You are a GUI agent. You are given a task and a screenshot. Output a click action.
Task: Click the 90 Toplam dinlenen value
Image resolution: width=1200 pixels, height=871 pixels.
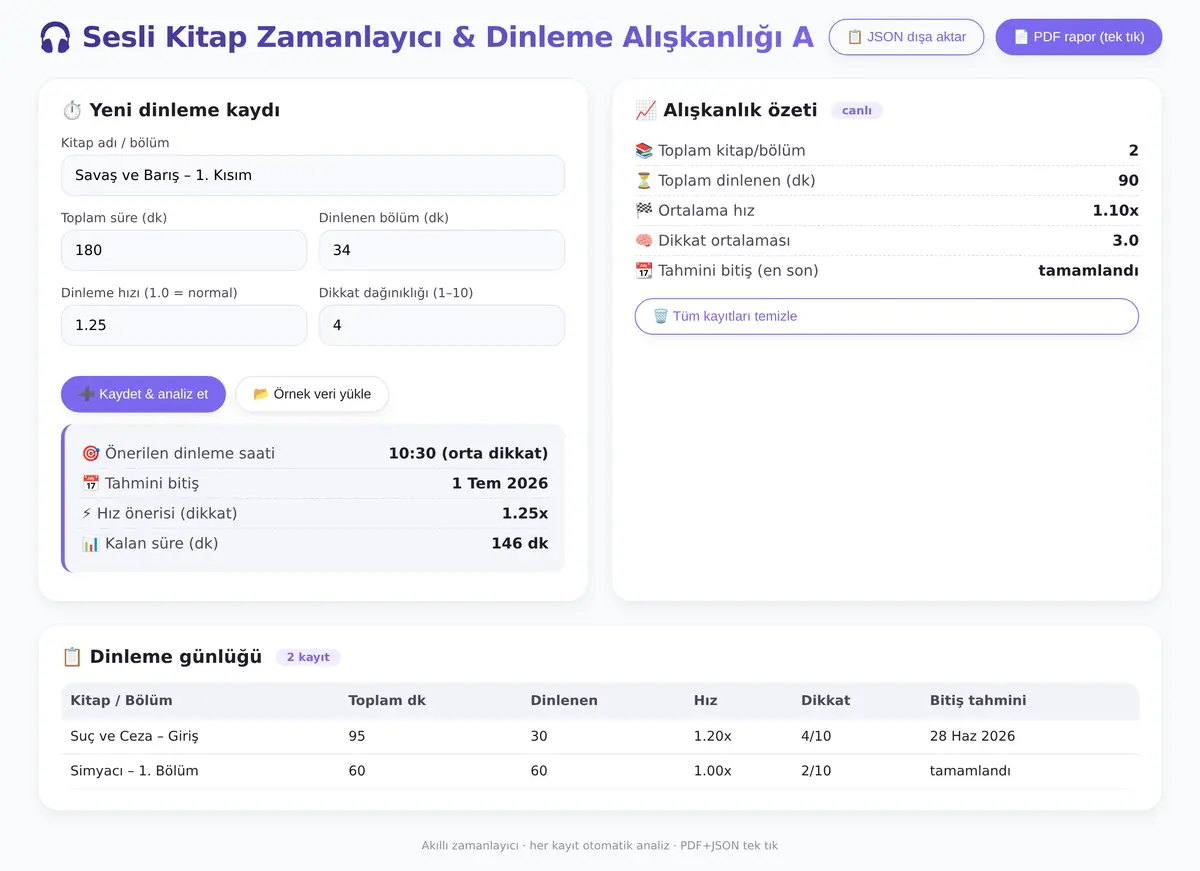(1129, 181)
